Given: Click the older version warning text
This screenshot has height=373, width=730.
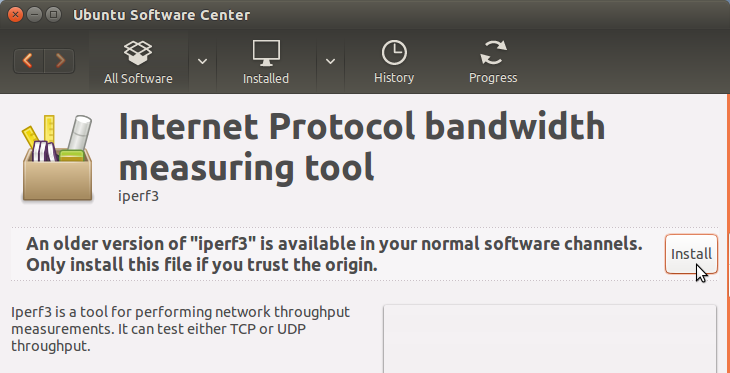Looking at the screenshot, I should [x=334, y=254].
